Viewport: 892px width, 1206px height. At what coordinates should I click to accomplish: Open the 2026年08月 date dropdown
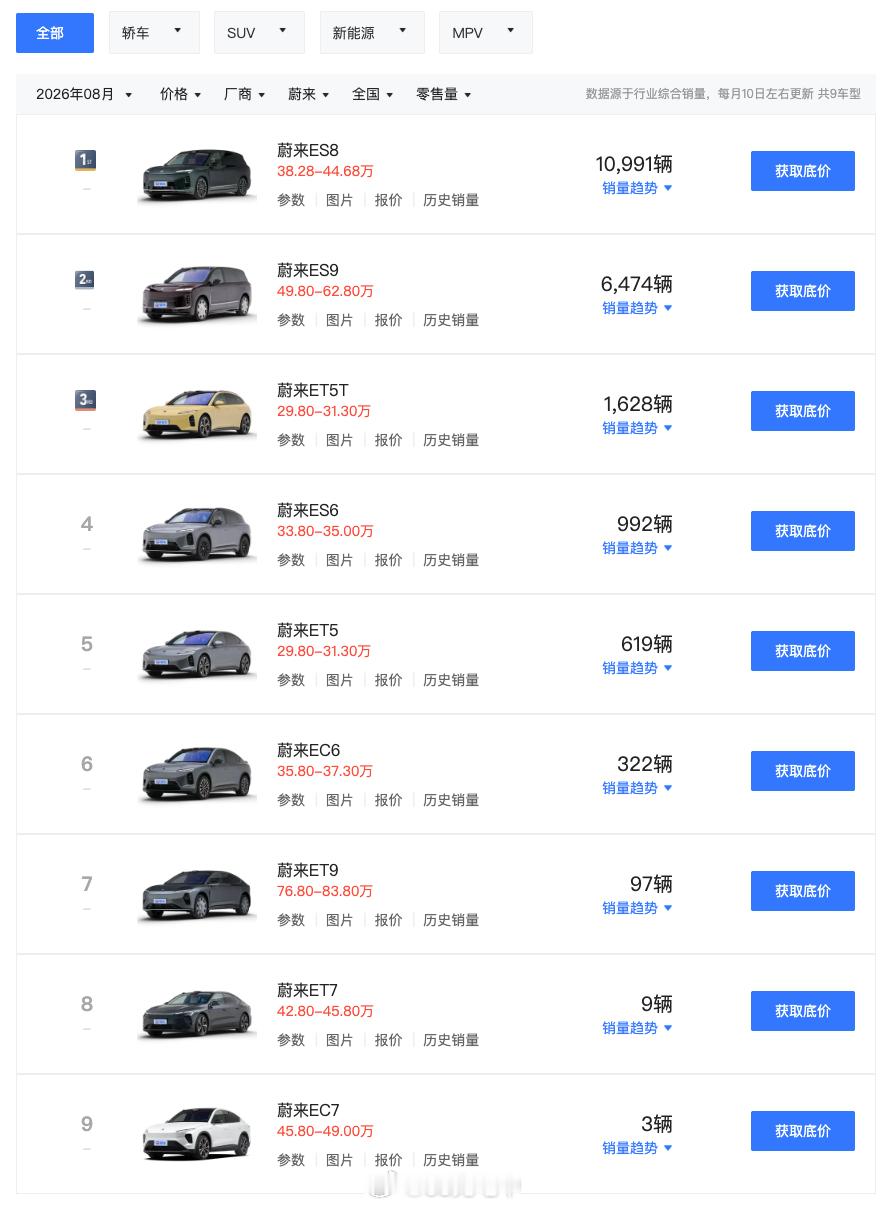click(x=84, y=94)
